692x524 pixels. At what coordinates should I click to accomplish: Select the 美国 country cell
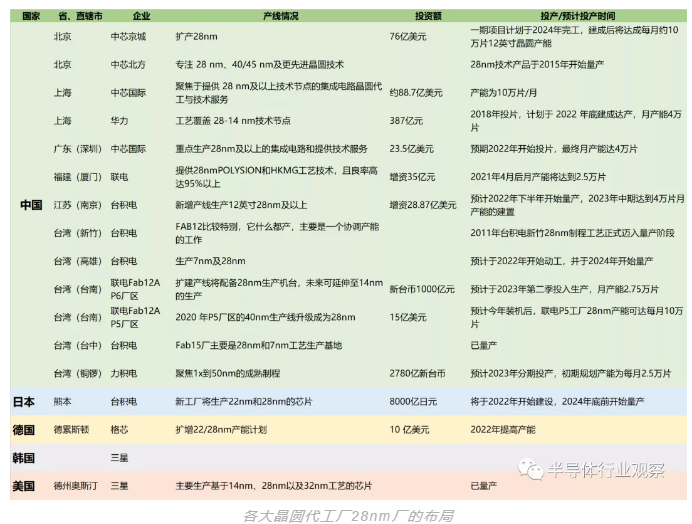[24, 486]
